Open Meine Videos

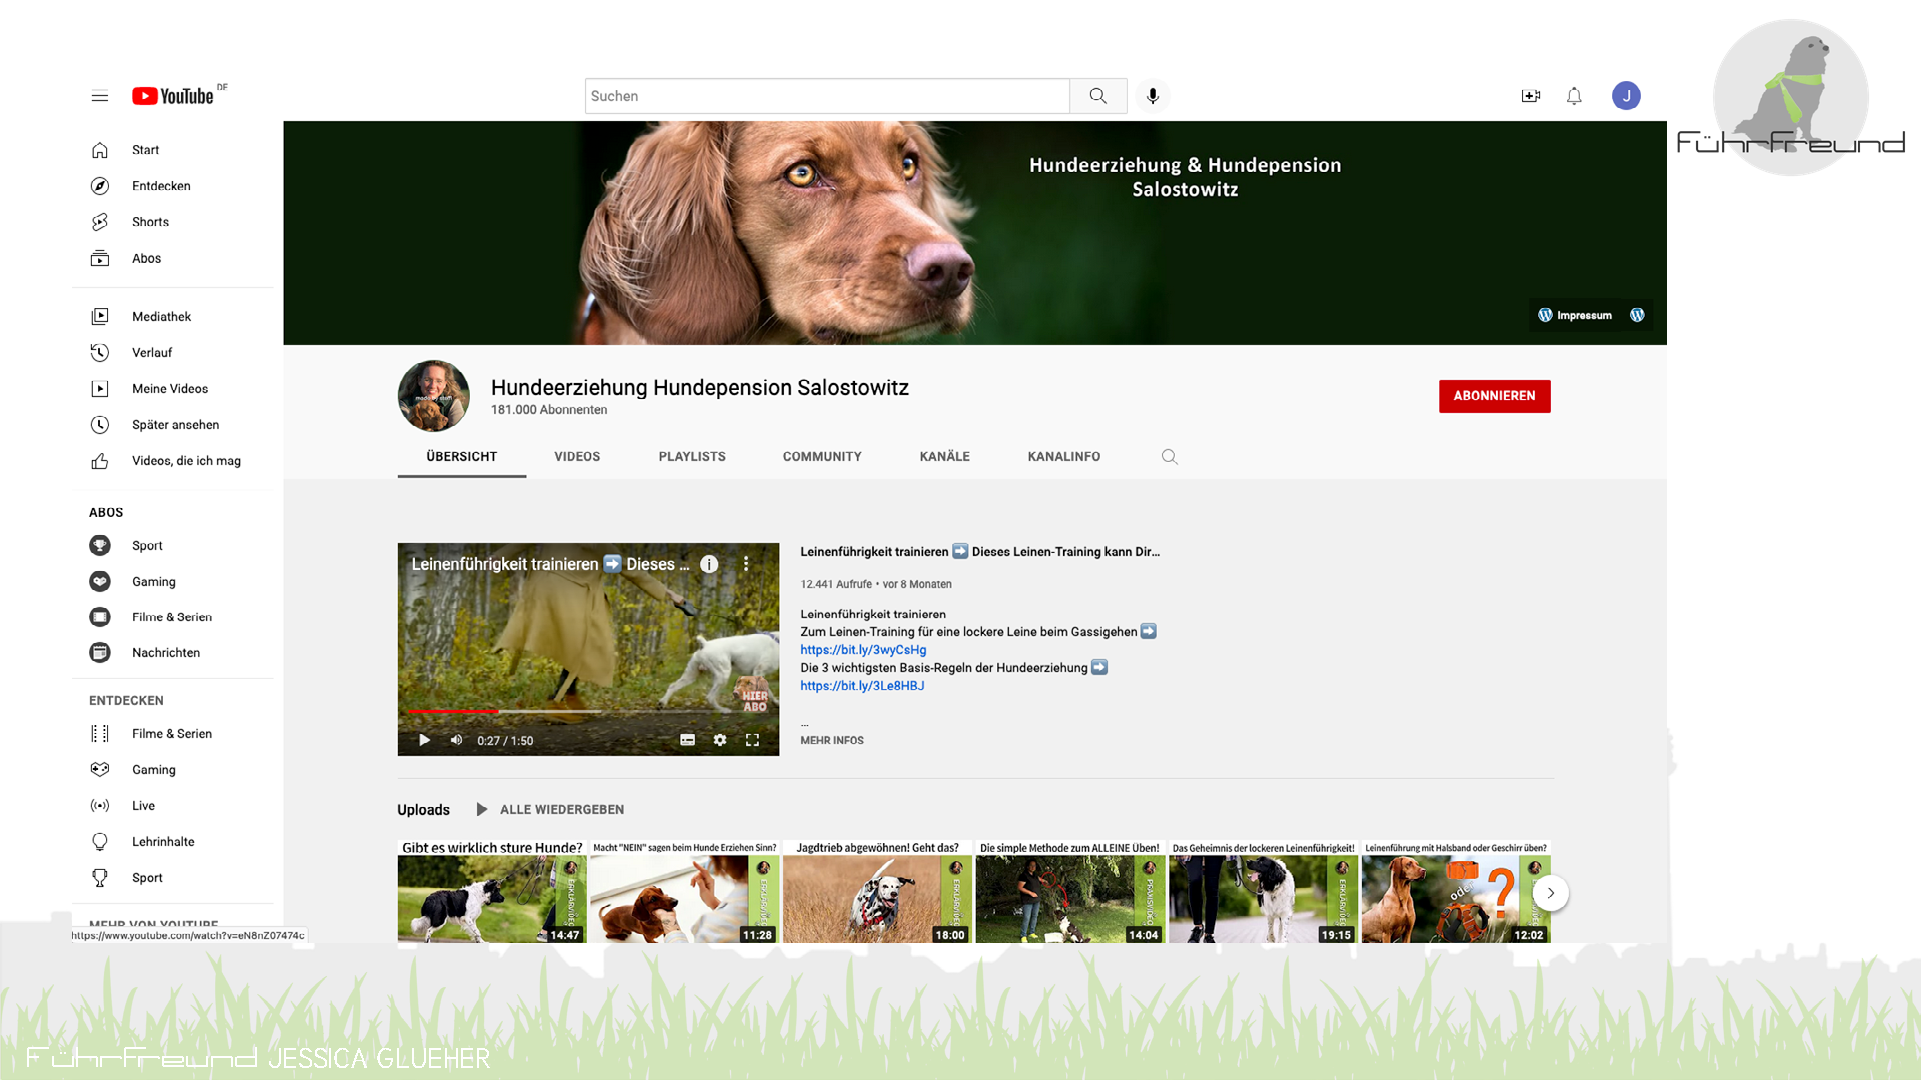pyautogui.click(x=172, y=389)
